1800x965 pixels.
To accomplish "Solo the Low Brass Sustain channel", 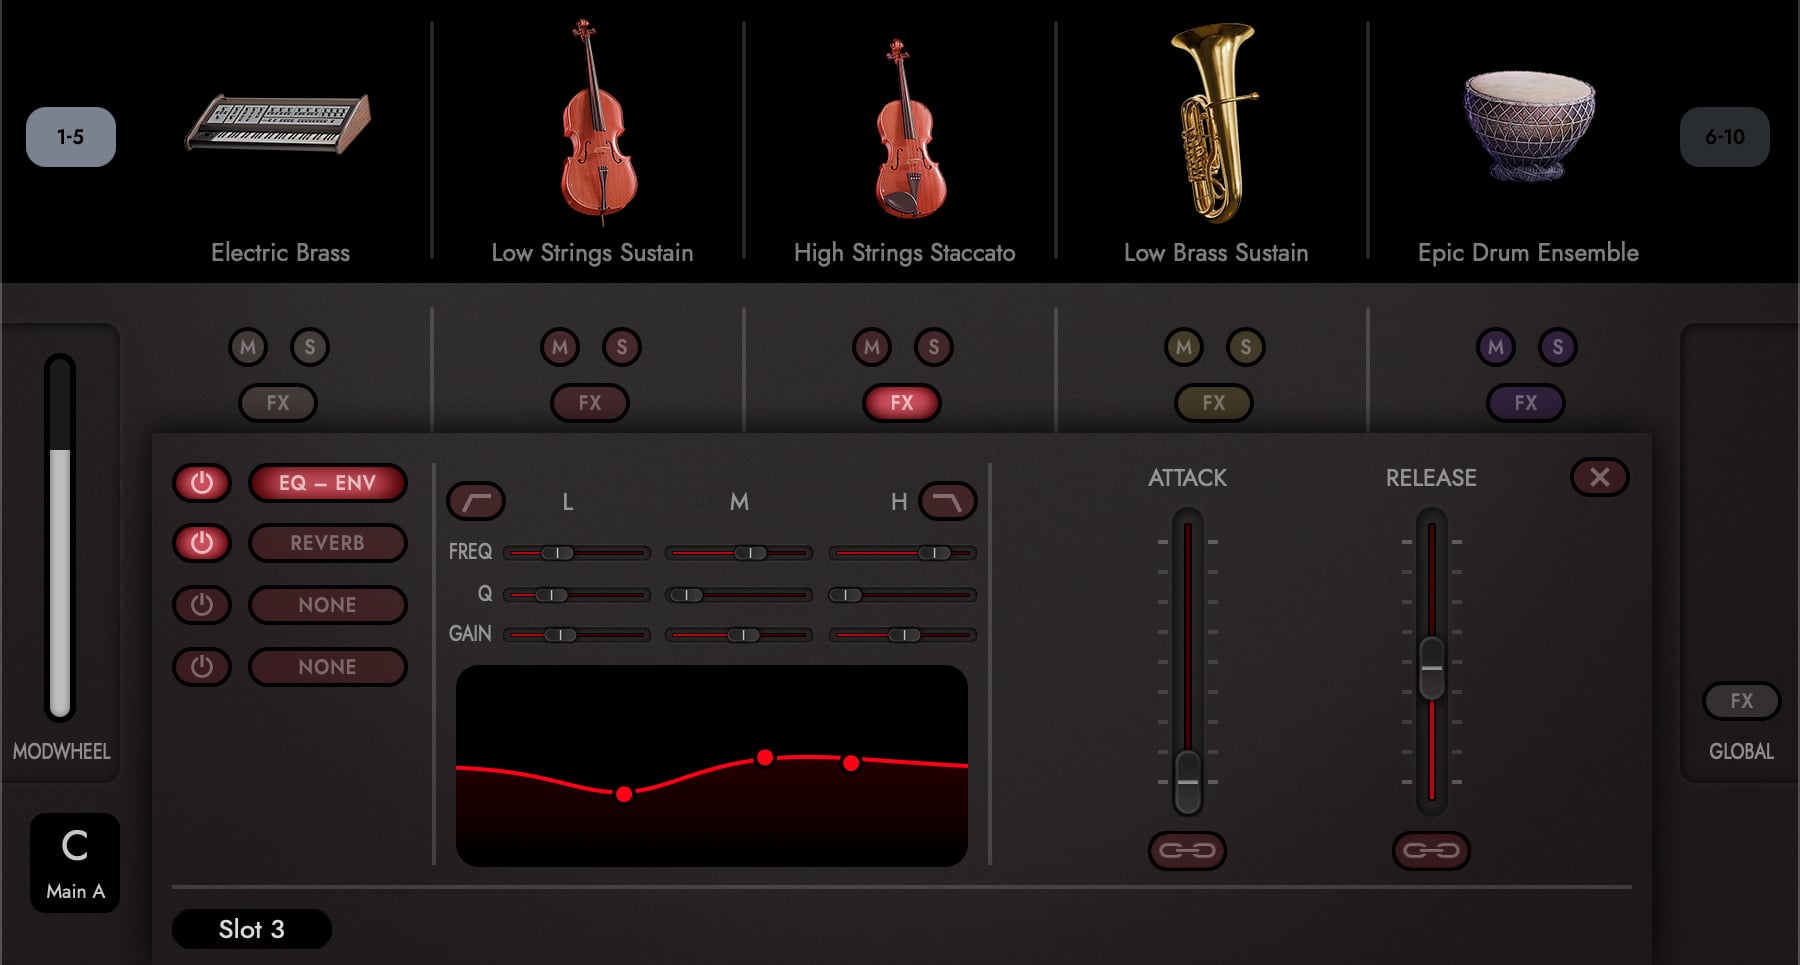I will point(1246,347).
